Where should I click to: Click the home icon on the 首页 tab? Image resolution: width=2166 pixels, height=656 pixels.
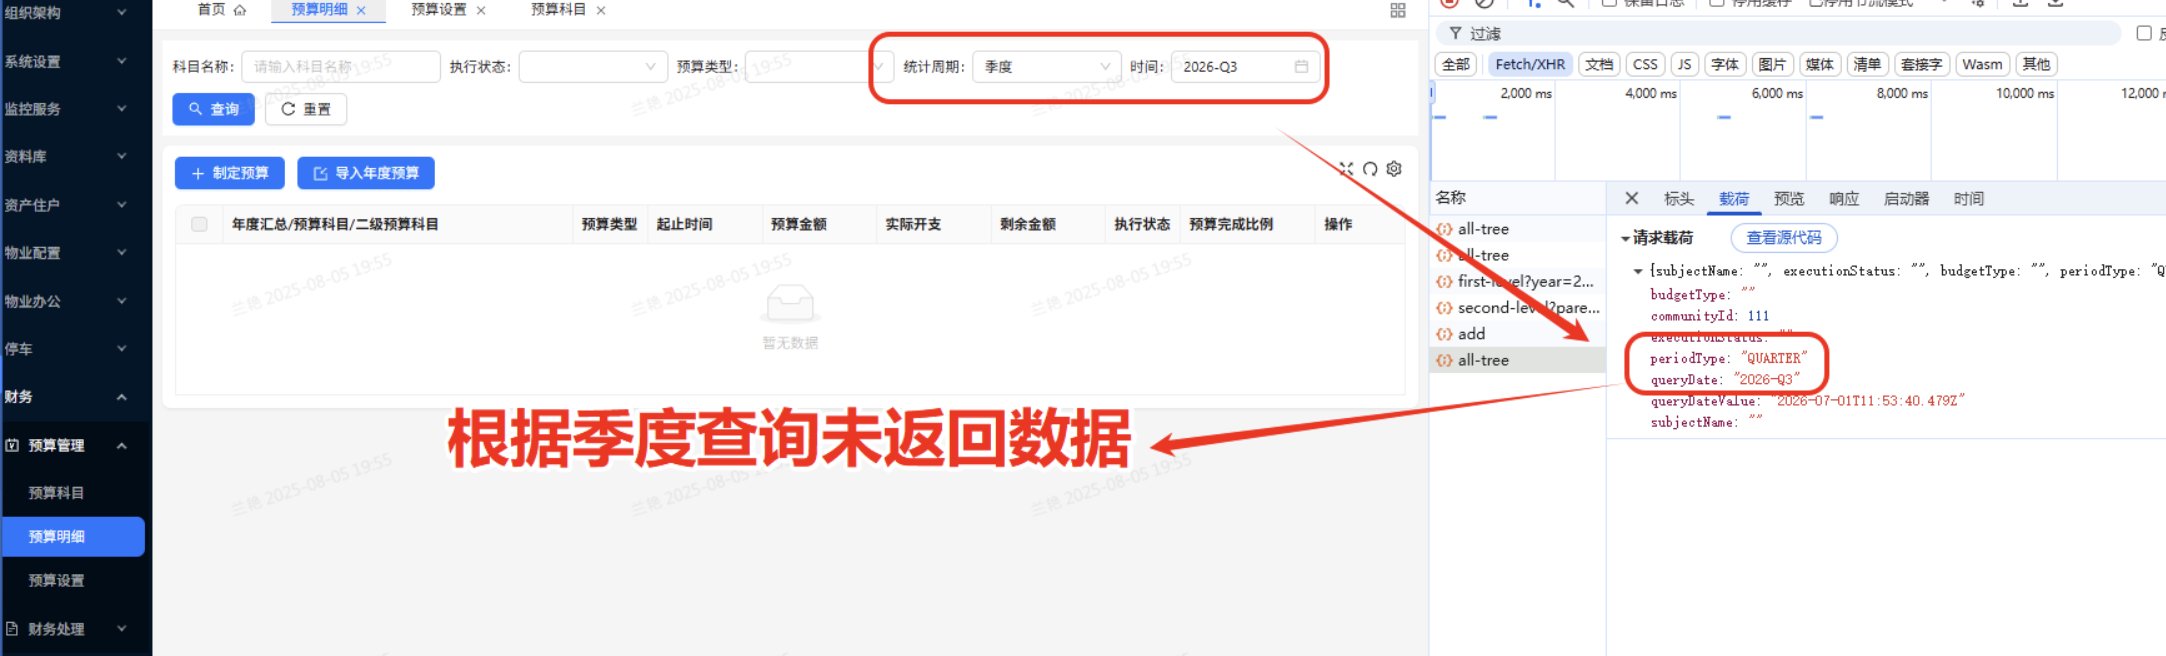[240, 10]
